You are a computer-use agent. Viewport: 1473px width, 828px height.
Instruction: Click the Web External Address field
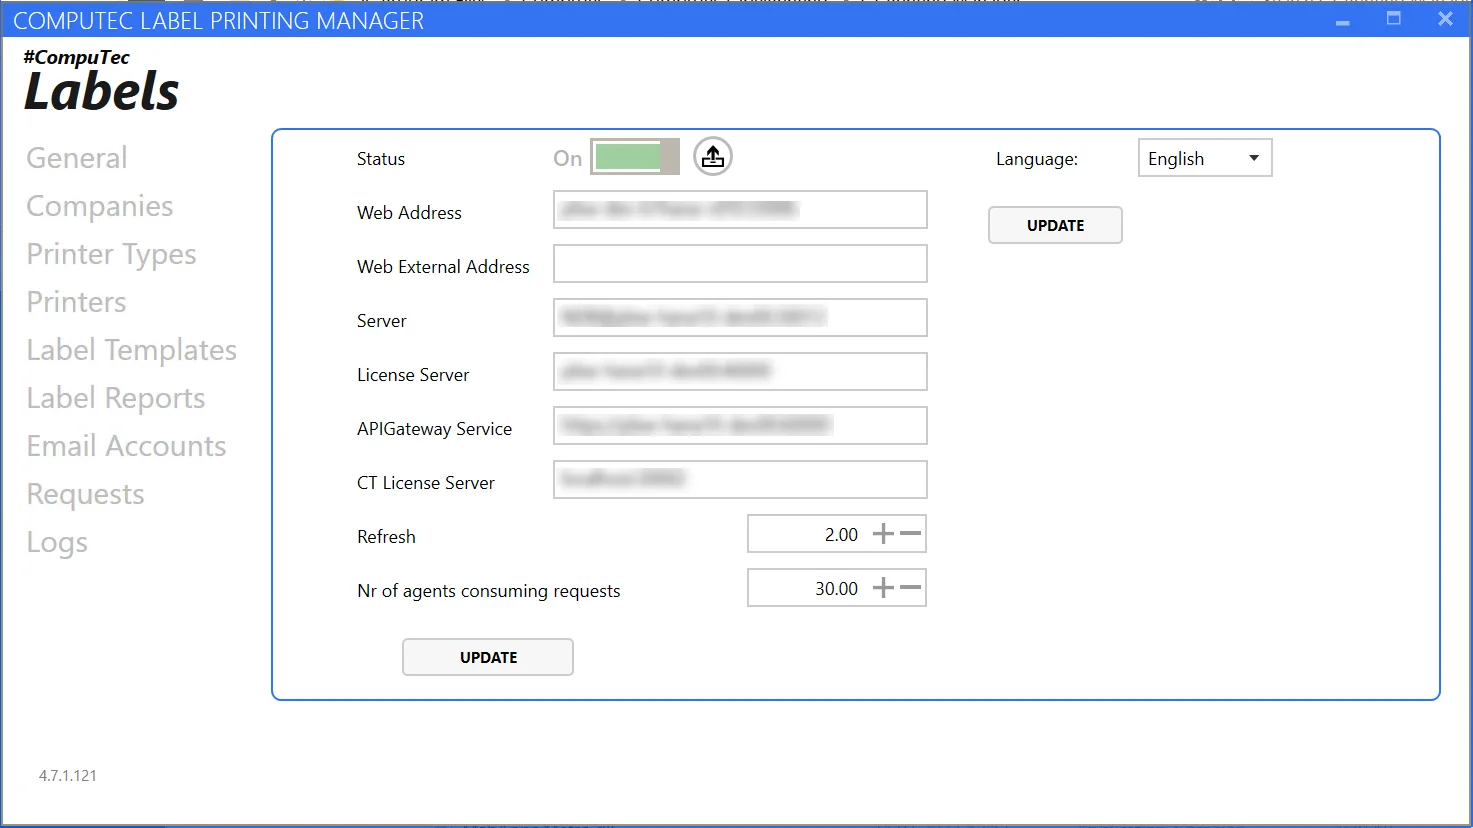click(x=740, y=264)
